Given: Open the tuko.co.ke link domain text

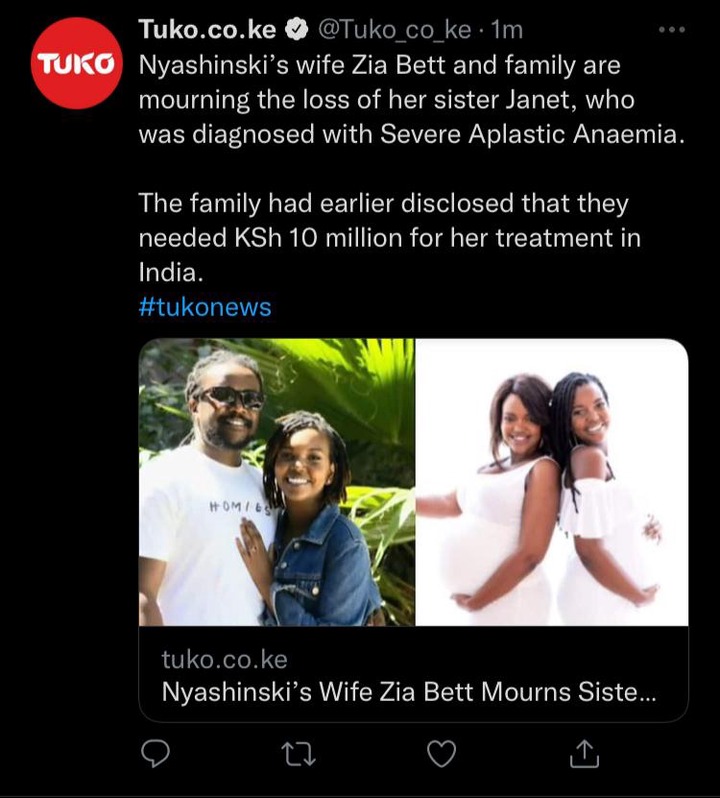Looking at the screenshot, I should (x=224, y=660).
